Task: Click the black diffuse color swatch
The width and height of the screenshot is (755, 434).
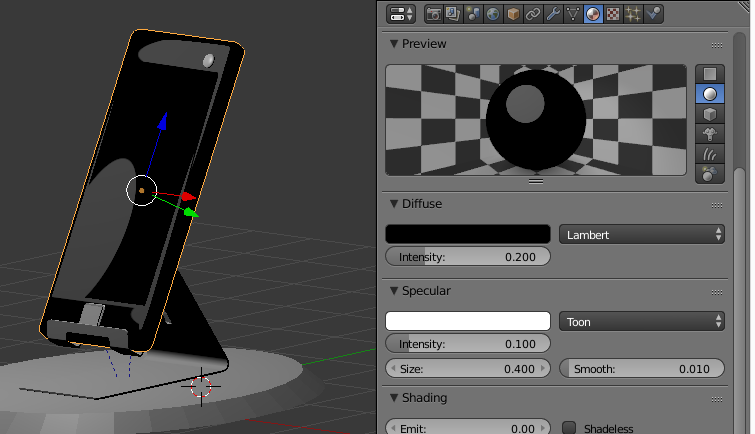Action: (x=468, y=234)
